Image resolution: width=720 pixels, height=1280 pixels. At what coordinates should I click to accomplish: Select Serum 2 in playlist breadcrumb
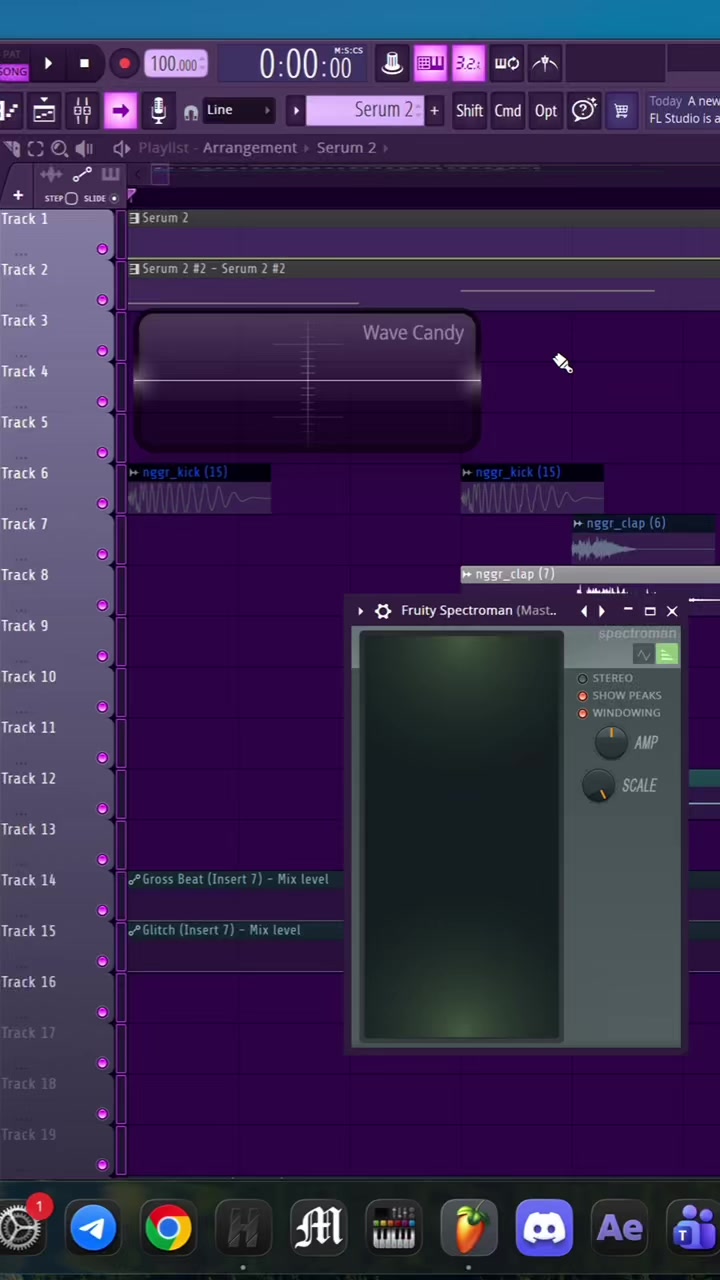pyautogui.click(x=346, y=148)
